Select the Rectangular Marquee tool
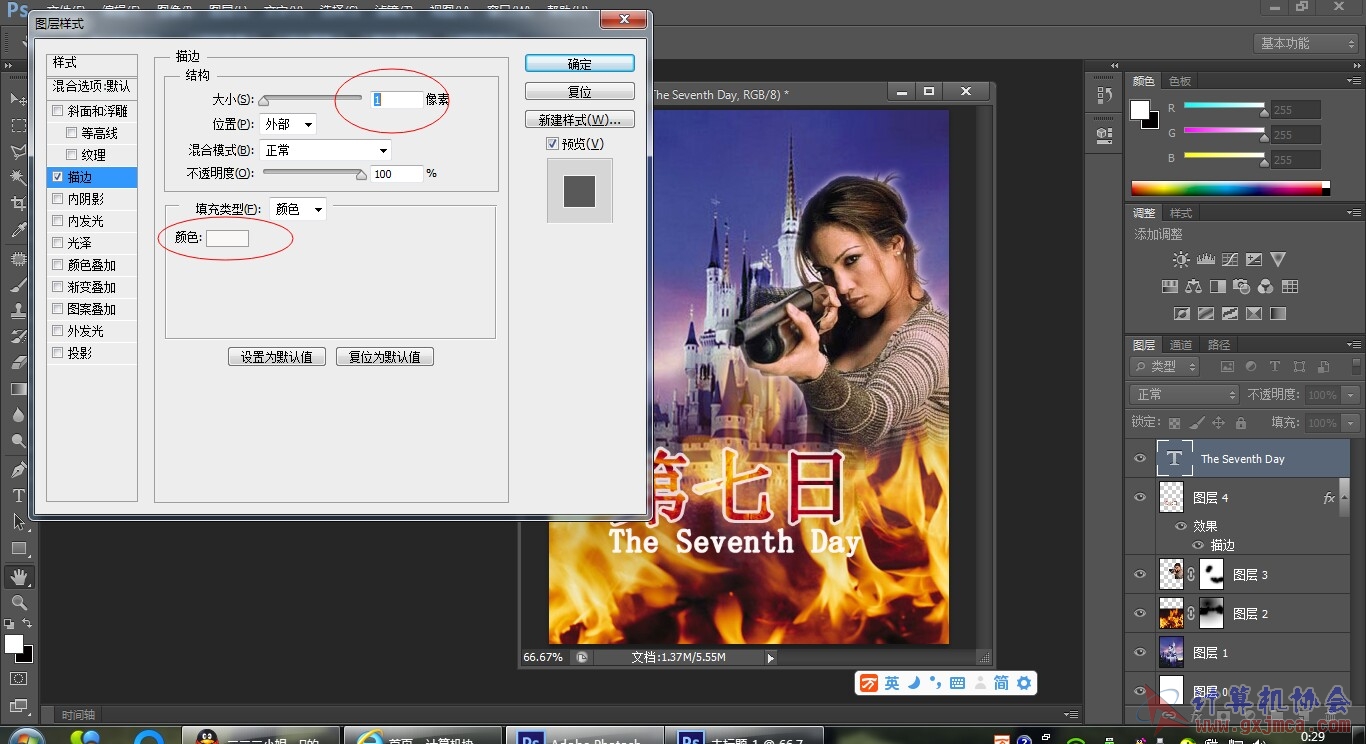The width and height of the screenshot is (1366, 744). 18,126
